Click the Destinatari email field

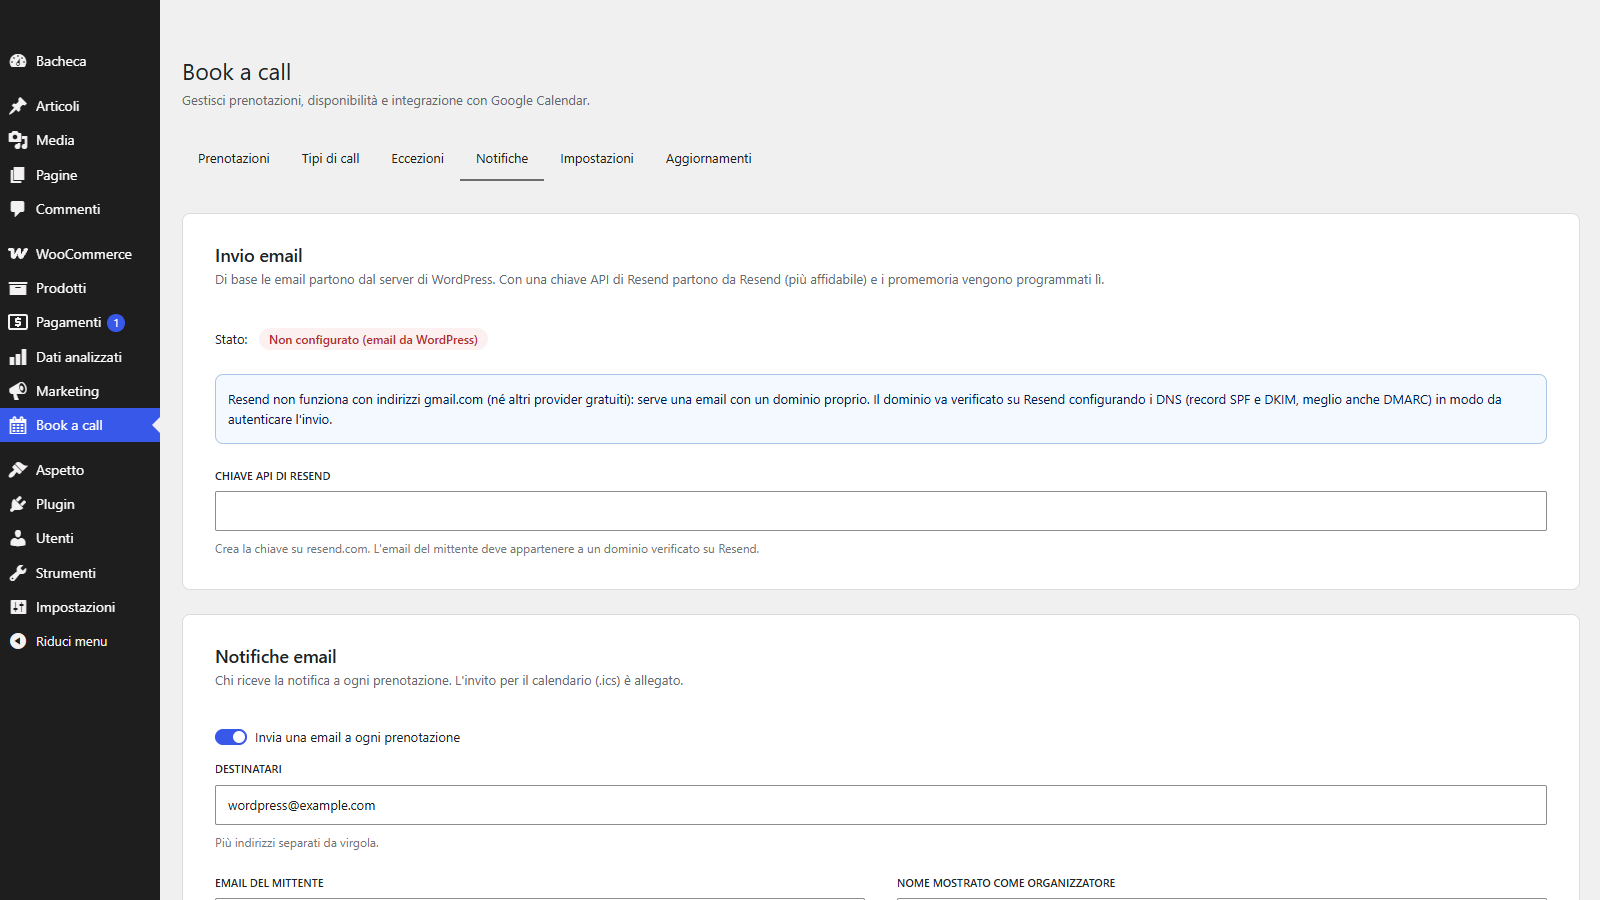(881, 805)
